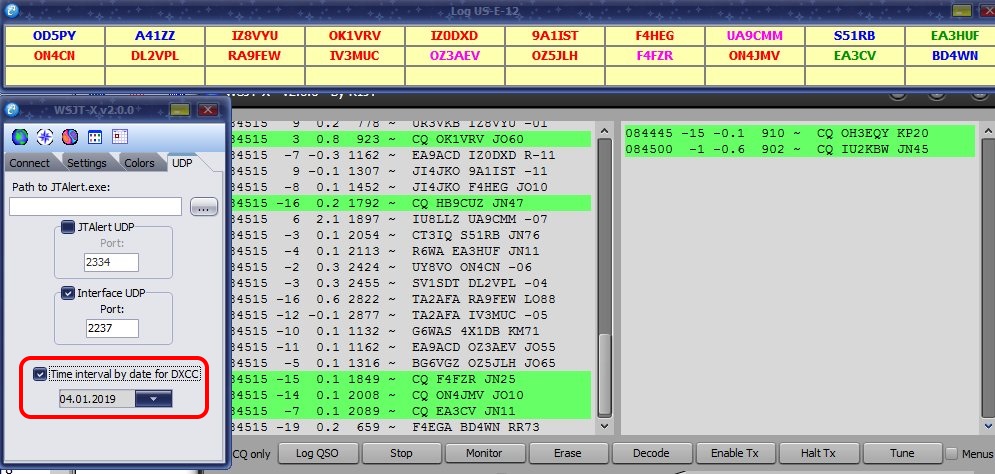The image size is (995, 474).
Task: Select callsign OK1VRV in the log grid
Action: pos(353,35)
